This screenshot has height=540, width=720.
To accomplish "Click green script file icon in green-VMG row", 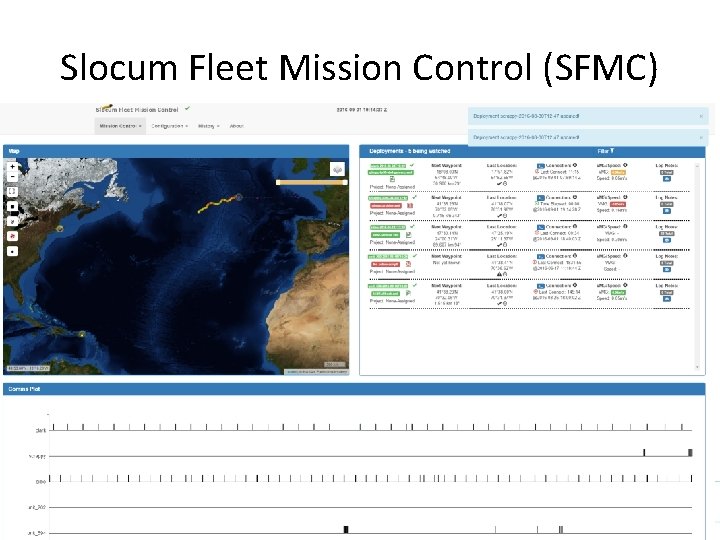I will (408, 293).
